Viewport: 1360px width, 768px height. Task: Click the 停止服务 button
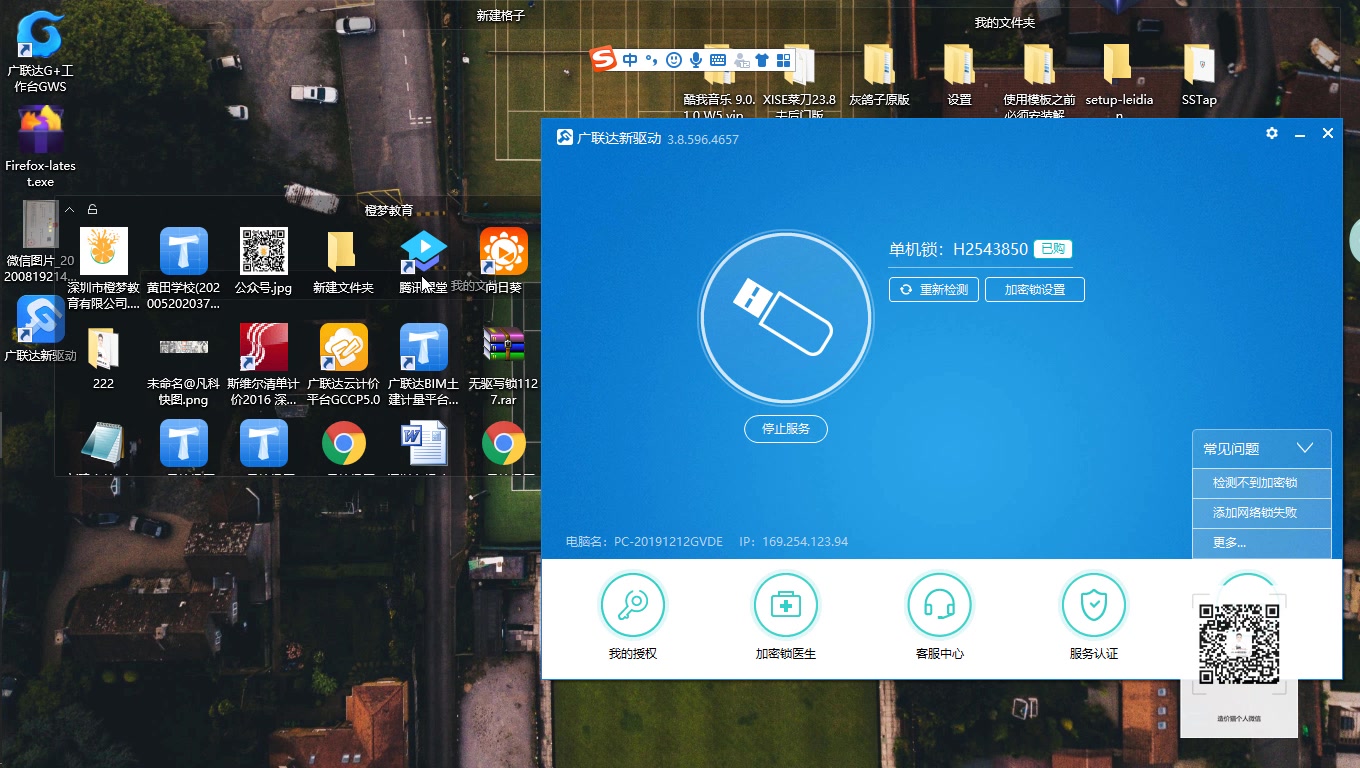pyautogui.click(x=786, y=428)
